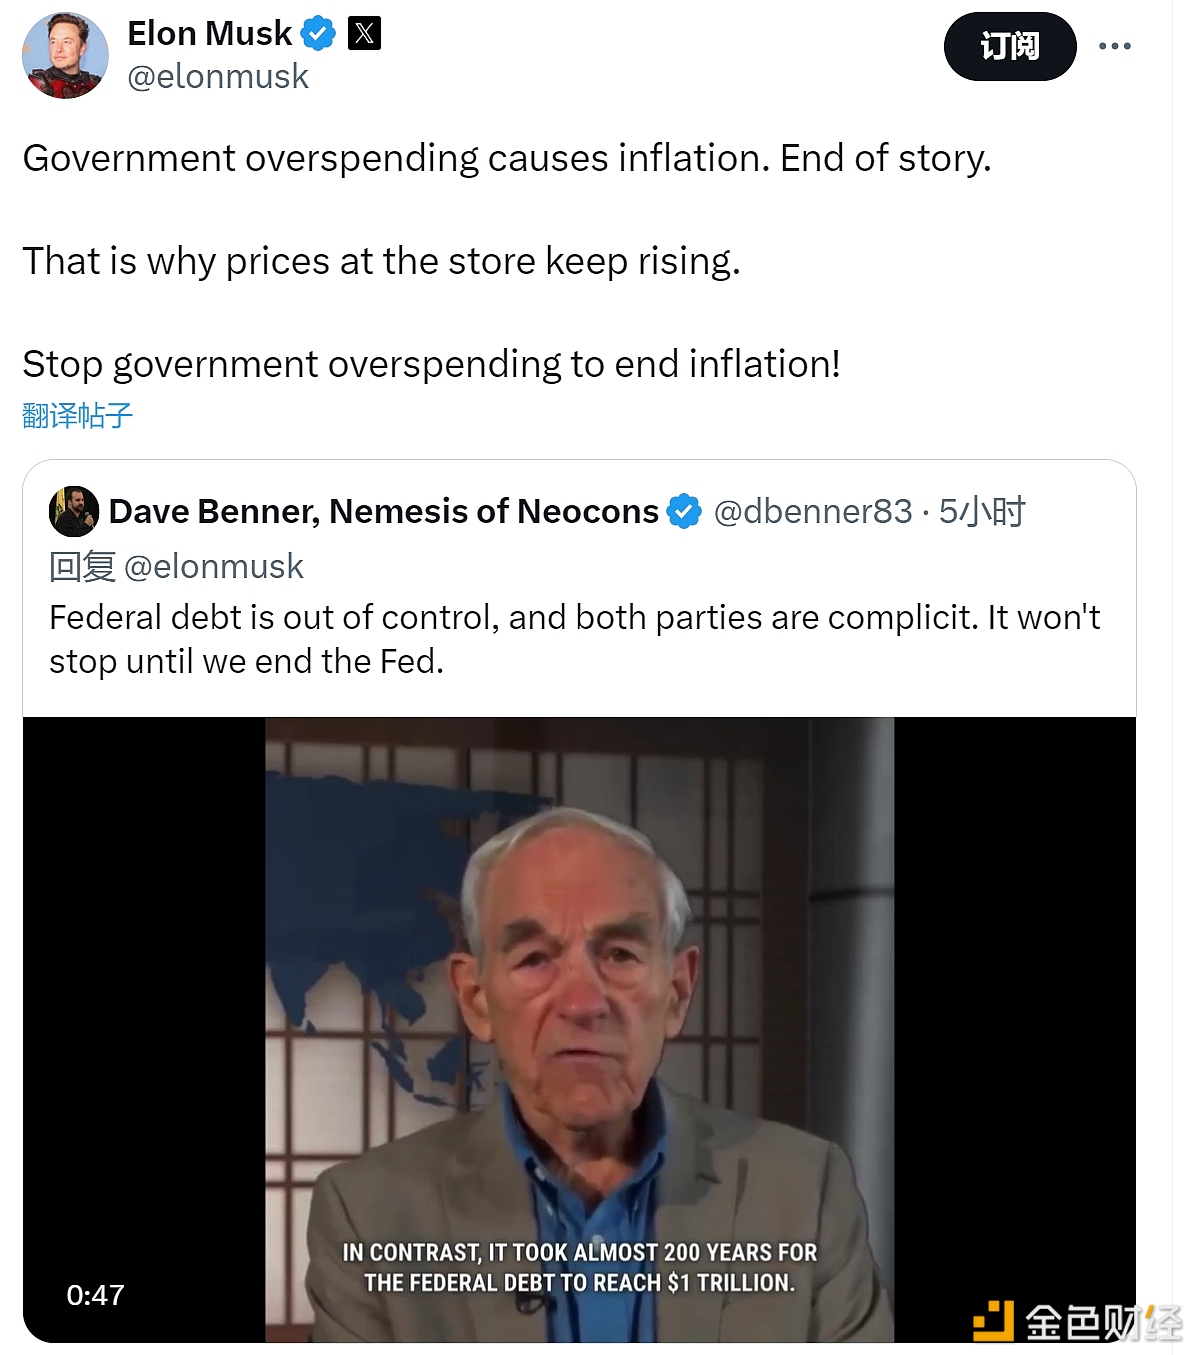Play the embedded video in the quoted post
1195x1355 pixels.
(579, 1029)
